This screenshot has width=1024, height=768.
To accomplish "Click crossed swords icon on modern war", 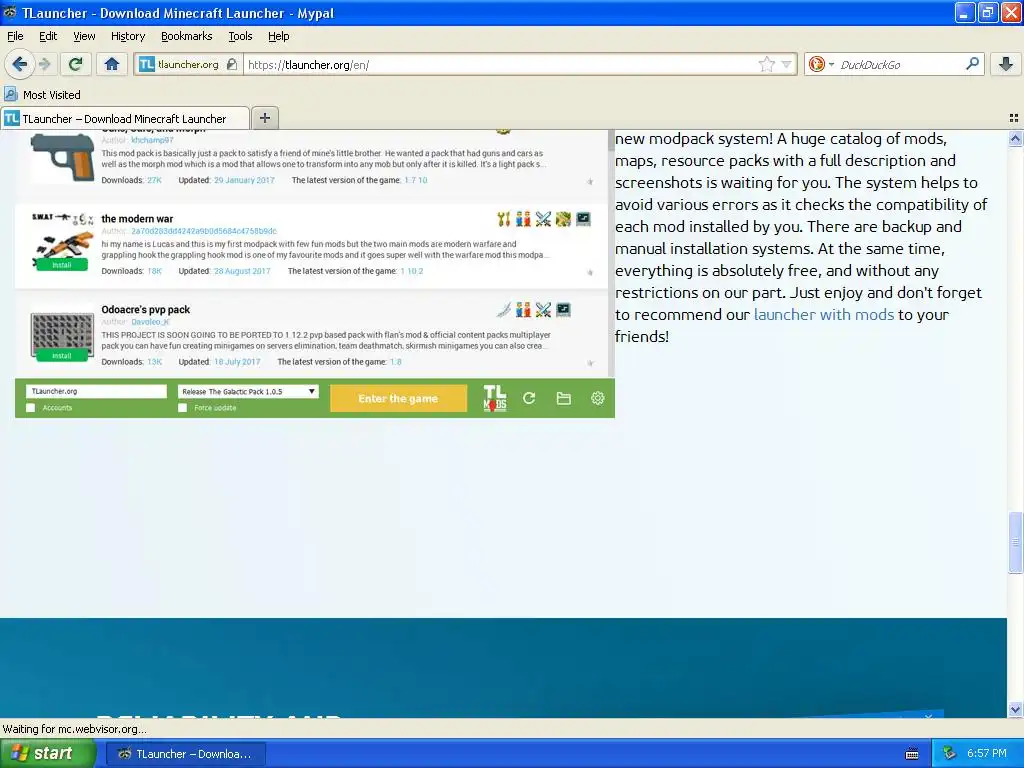I will (x=543, y=219).
